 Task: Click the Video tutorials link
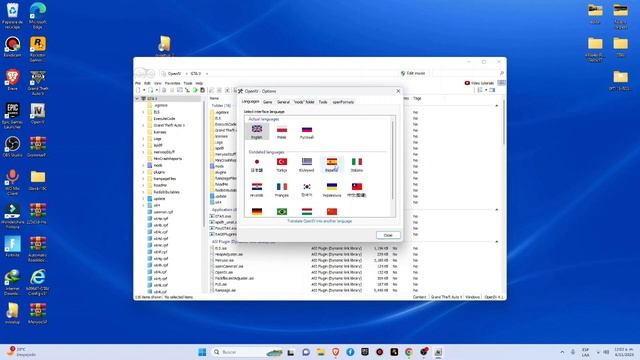point(479,83)
